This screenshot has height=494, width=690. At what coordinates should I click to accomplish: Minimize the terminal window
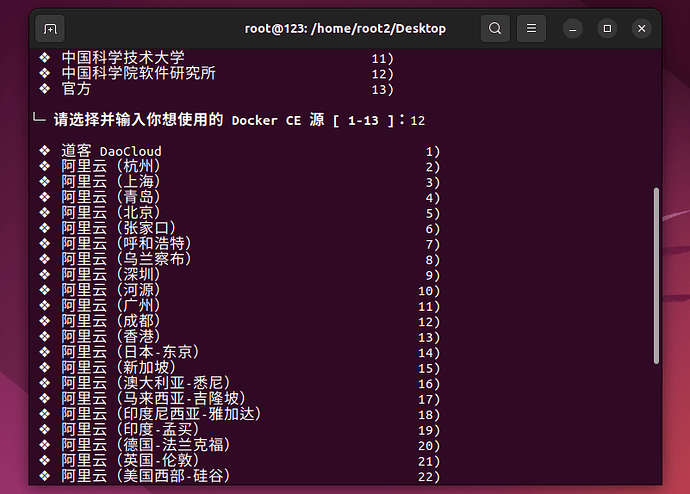coord(573,29)
